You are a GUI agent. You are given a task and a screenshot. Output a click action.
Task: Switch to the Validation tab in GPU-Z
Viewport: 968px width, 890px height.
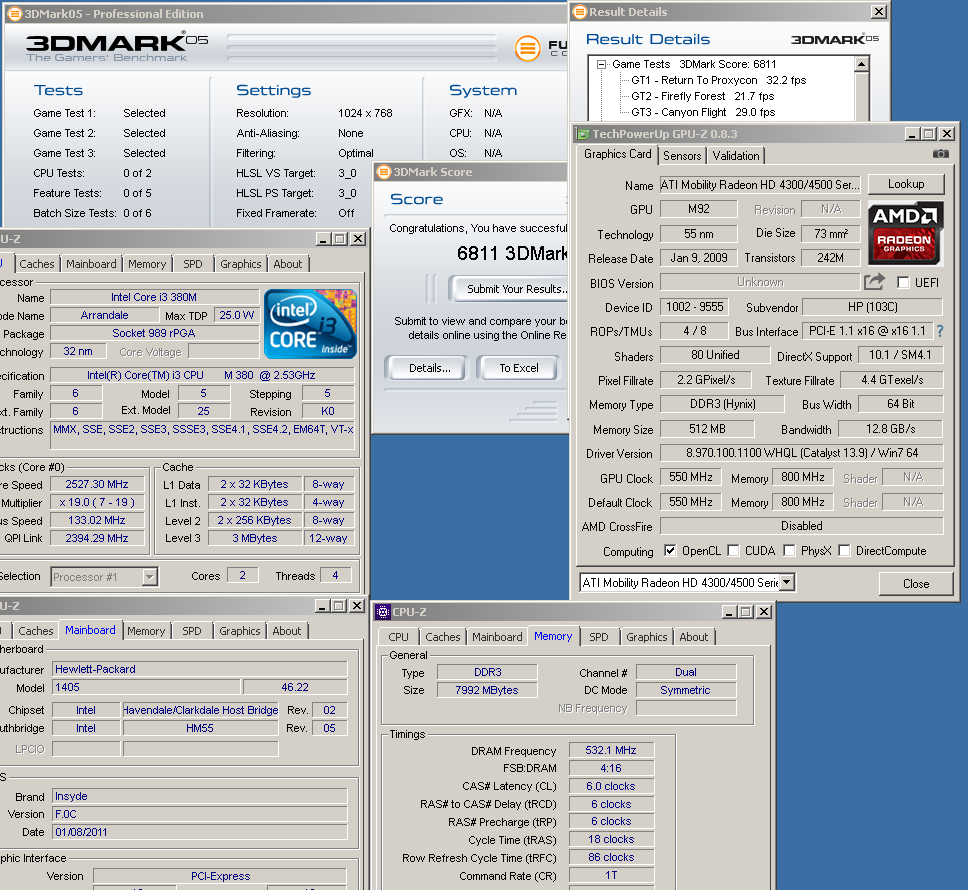click(x=736, y=156)
